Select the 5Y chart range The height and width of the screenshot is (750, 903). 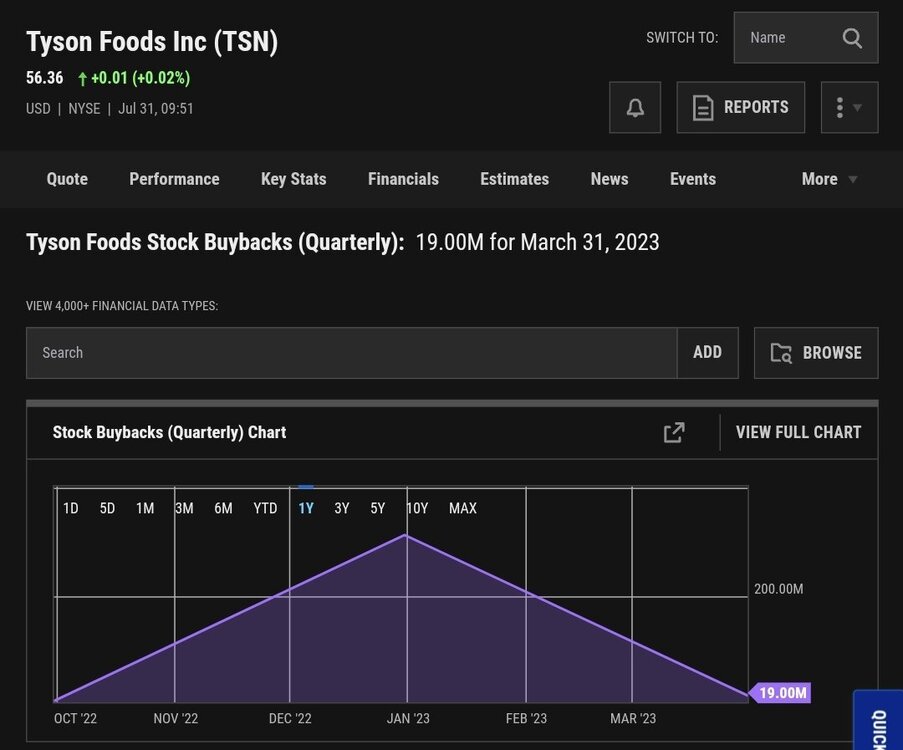point(377,508)
